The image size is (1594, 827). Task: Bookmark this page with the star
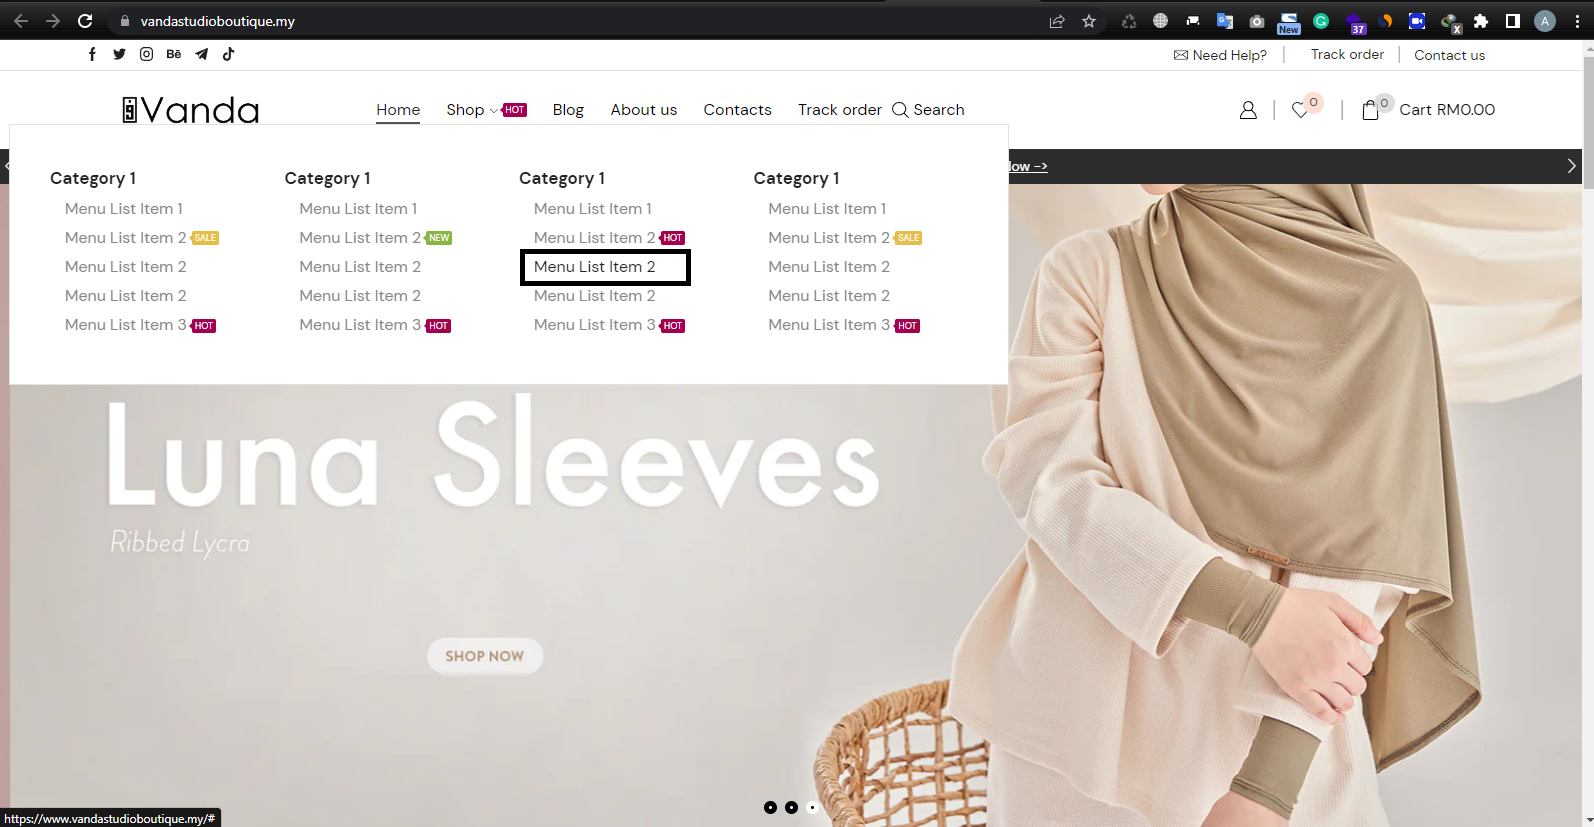click(x=1089, y=21)
